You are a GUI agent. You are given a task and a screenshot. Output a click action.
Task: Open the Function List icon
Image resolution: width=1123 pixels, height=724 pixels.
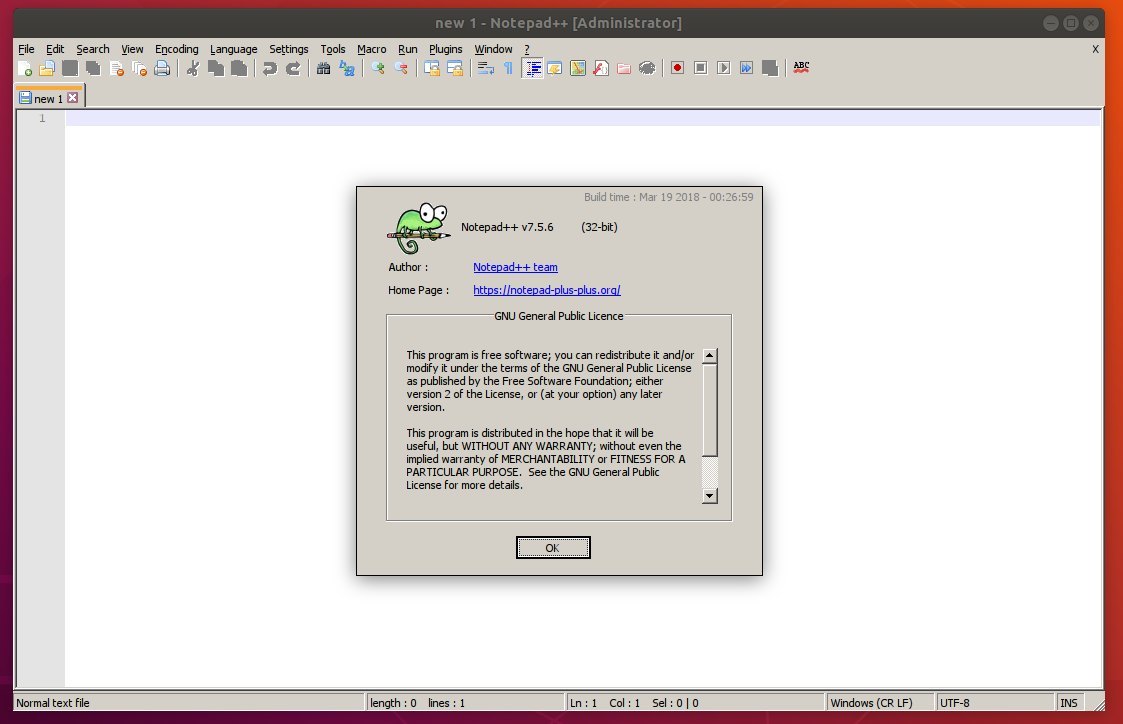coord(601,68)
